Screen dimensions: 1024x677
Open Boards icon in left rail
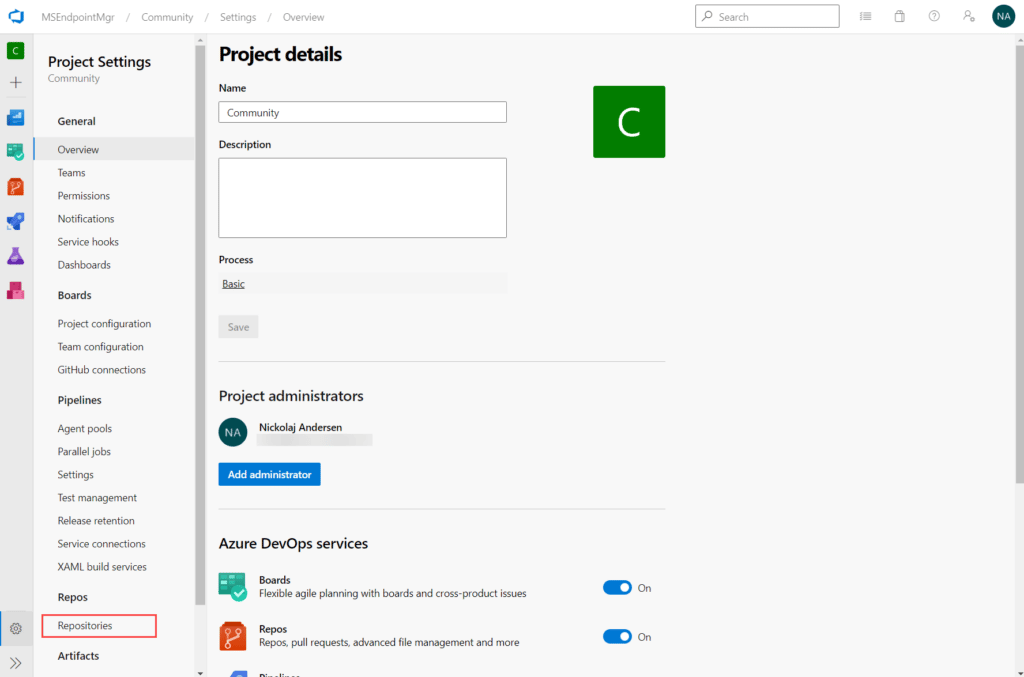16,151
